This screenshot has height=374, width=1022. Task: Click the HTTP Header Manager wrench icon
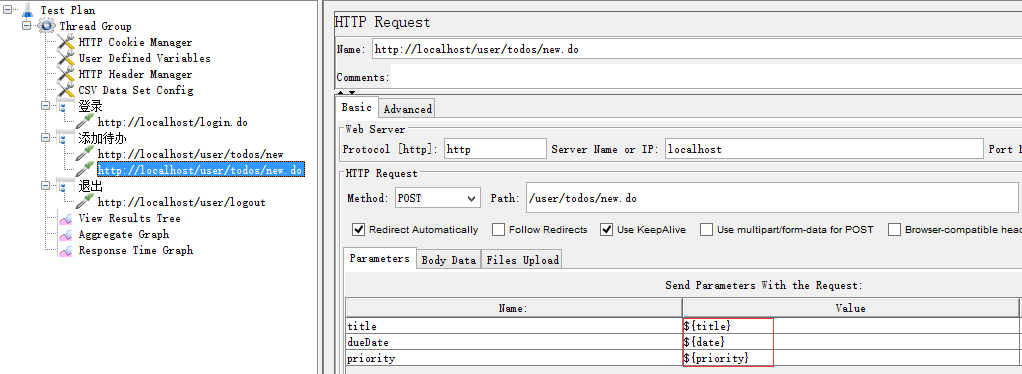point(66,74)
